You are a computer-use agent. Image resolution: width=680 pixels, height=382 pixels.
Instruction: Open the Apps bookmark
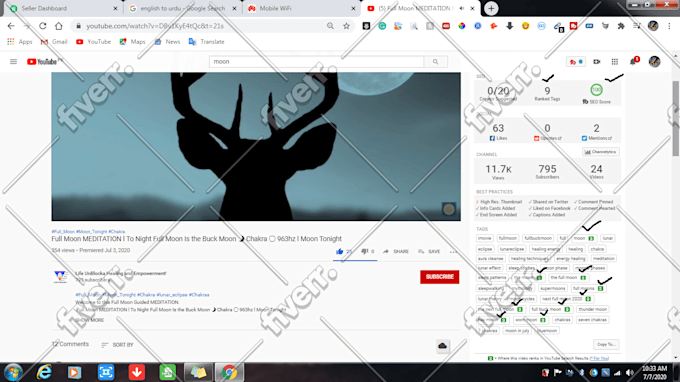[20, 42]
